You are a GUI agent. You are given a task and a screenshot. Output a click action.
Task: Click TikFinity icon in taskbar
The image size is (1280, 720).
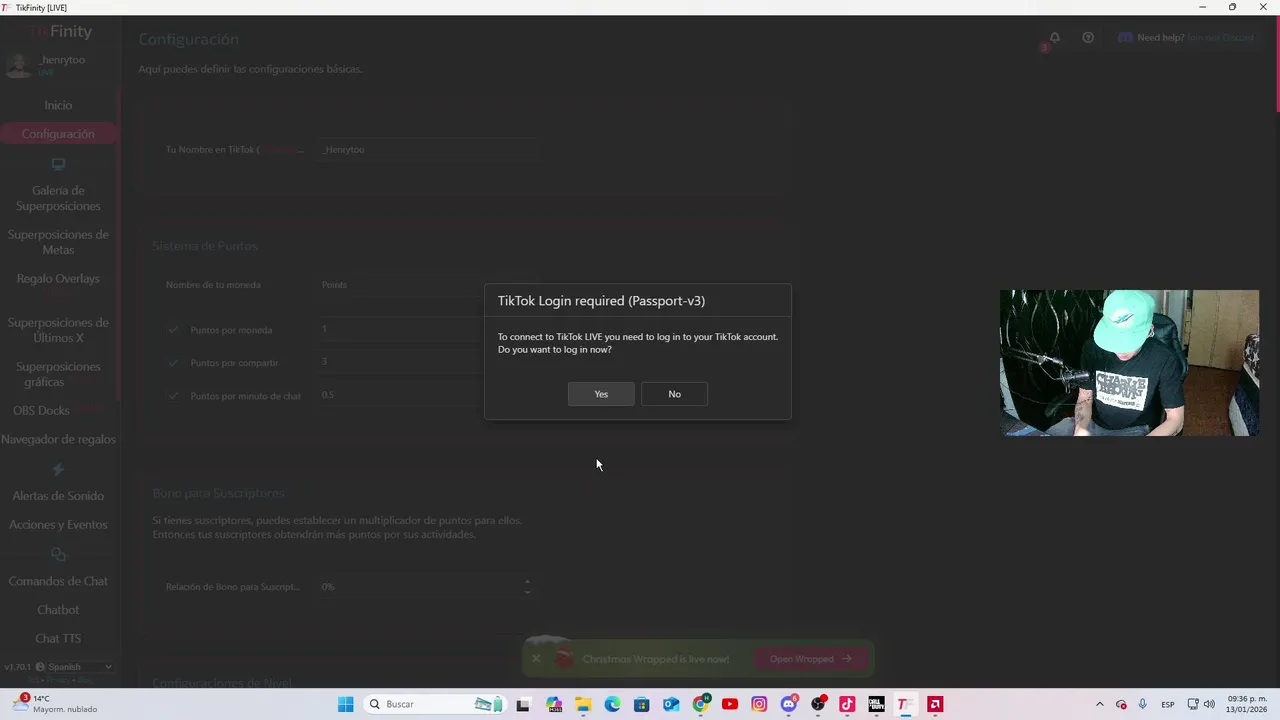906,704
